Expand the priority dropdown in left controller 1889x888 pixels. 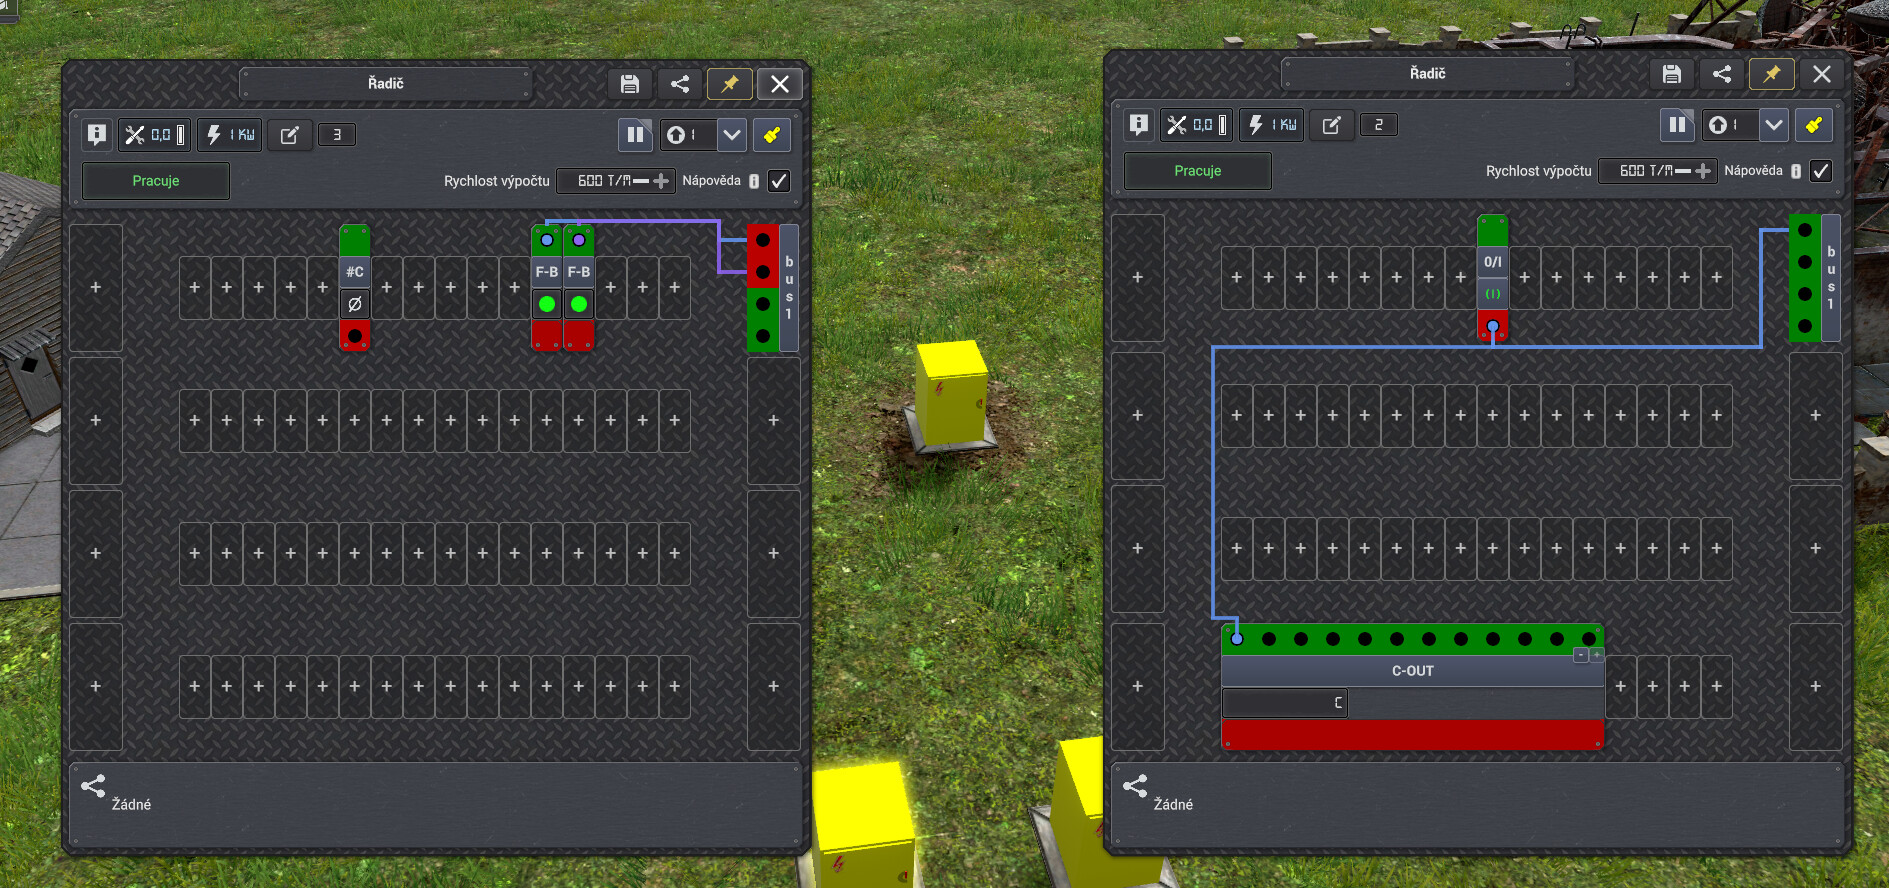click(732, 135)
